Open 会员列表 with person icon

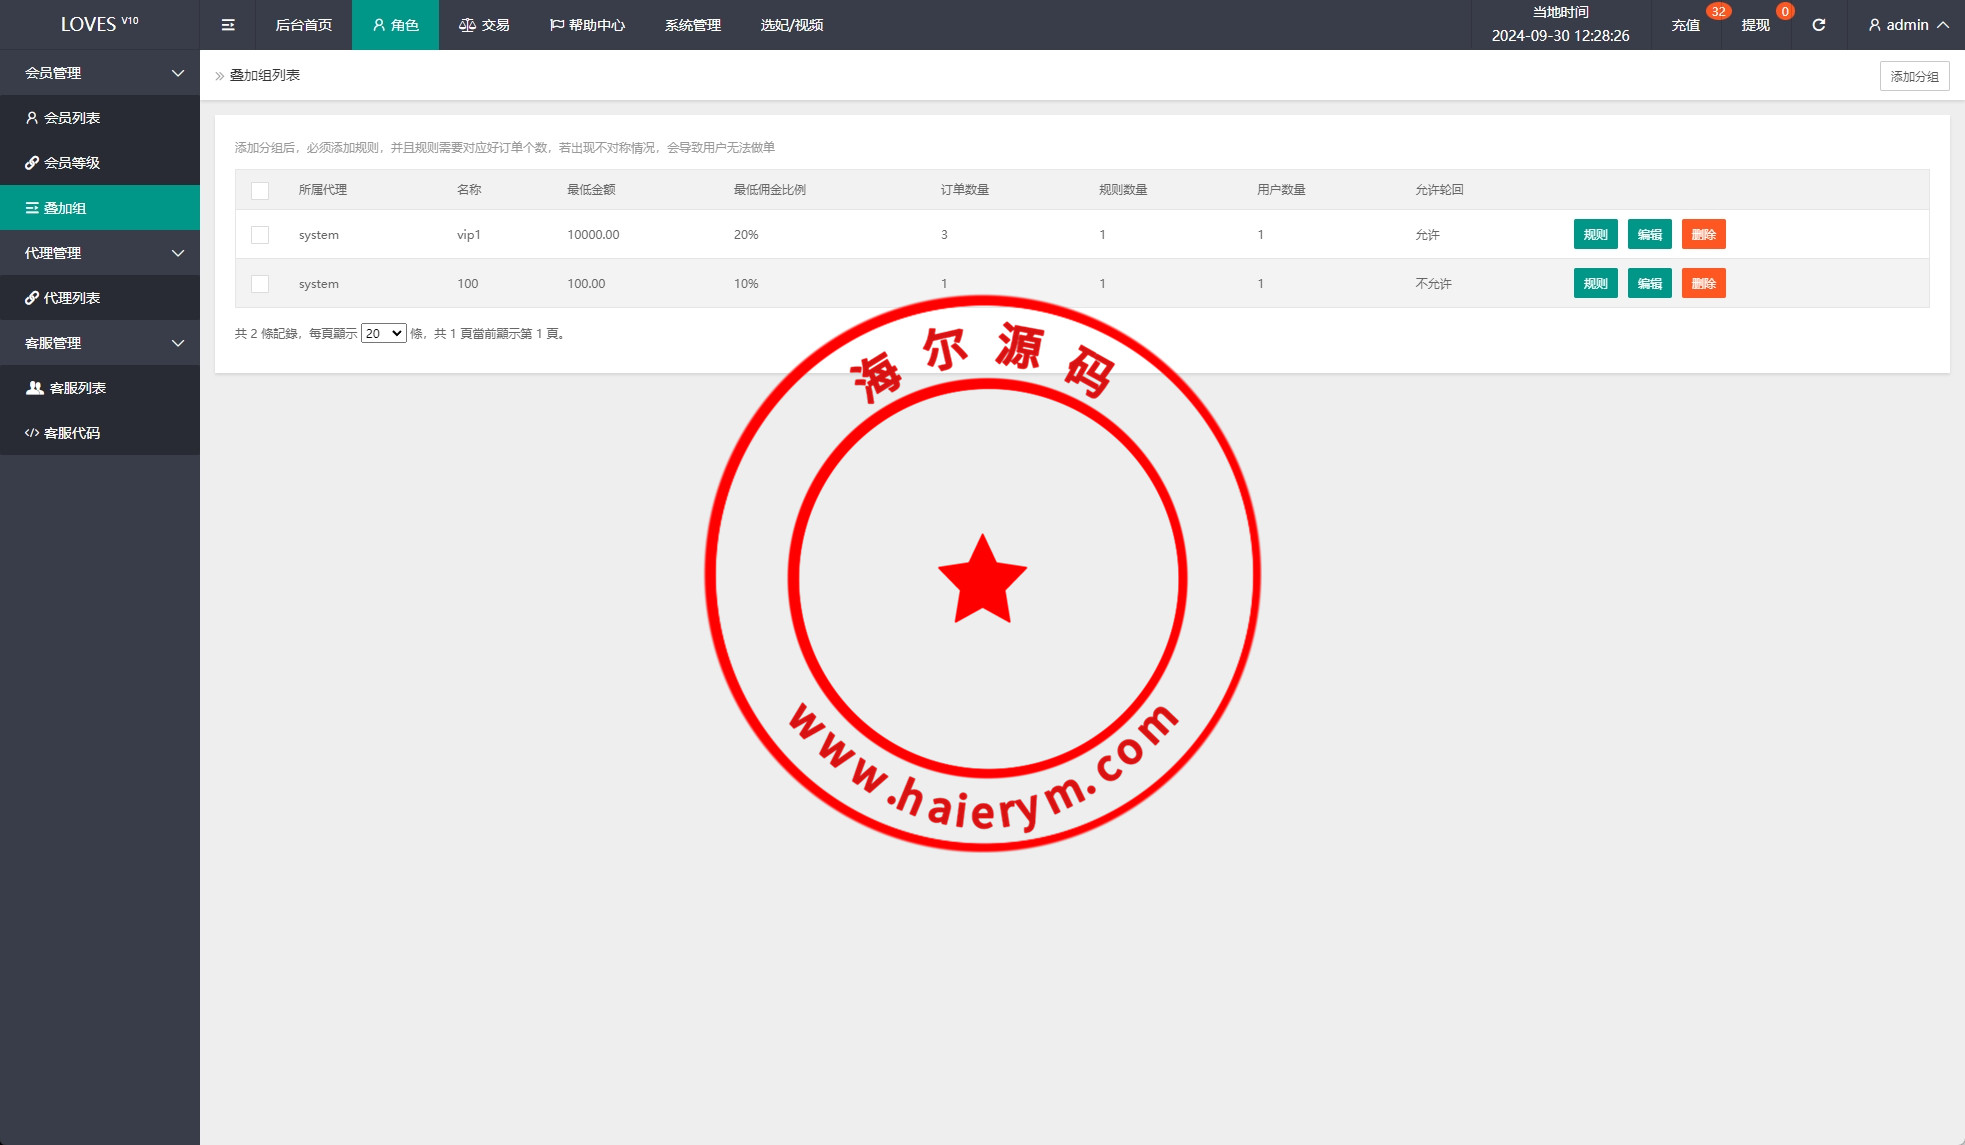point(72,118)
